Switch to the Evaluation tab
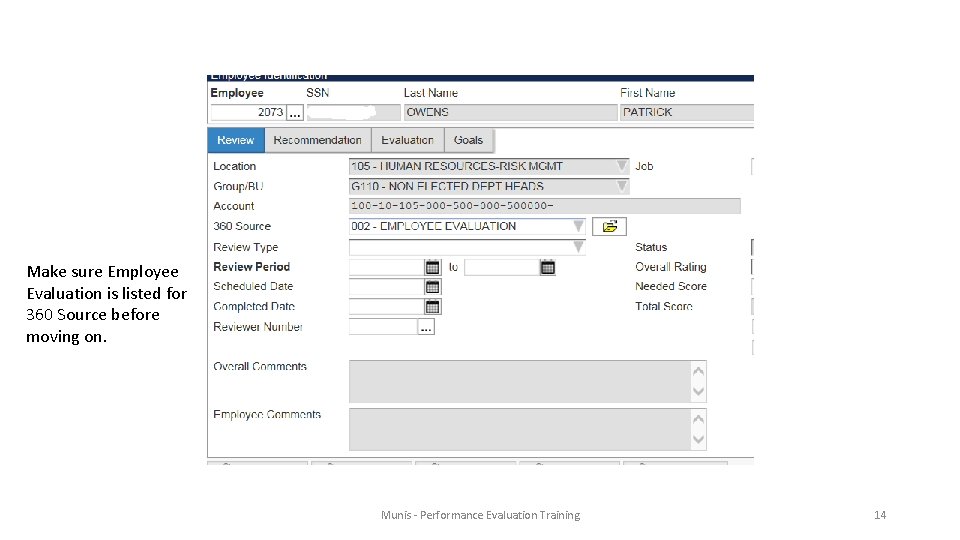The width and height of the screenshot is (960, 540). (x=408, y=140)
